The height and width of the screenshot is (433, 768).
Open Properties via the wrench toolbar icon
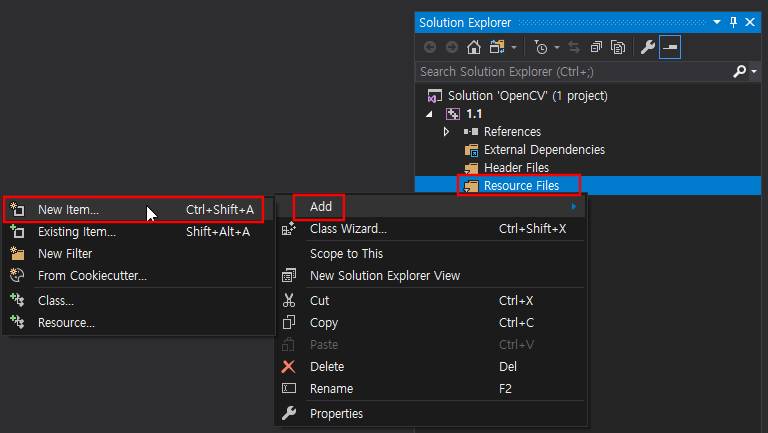click(647, 47)
